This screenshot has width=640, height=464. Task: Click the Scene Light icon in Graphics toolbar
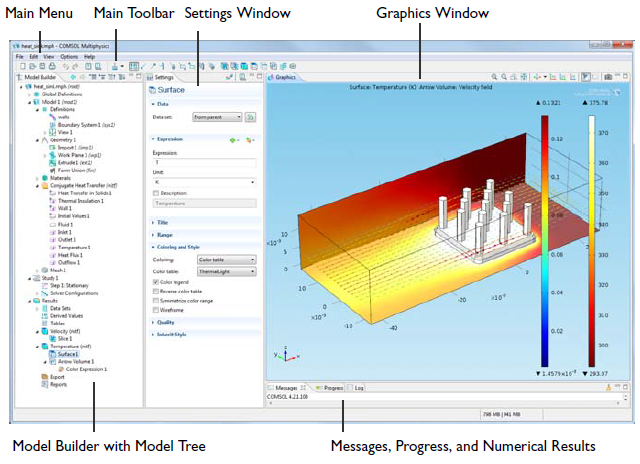pyautogui.click(x=585, y=77)
